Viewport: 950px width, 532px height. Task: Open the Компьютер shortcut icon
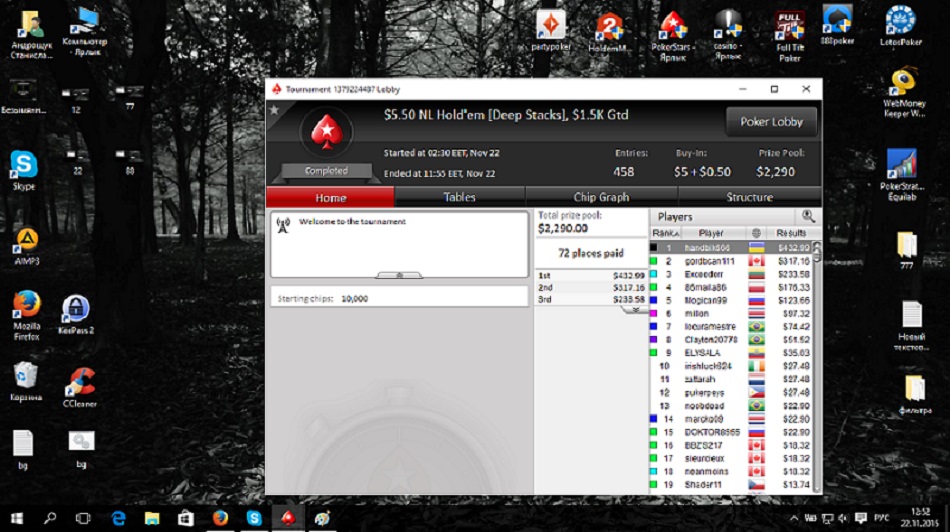(84, 31)
